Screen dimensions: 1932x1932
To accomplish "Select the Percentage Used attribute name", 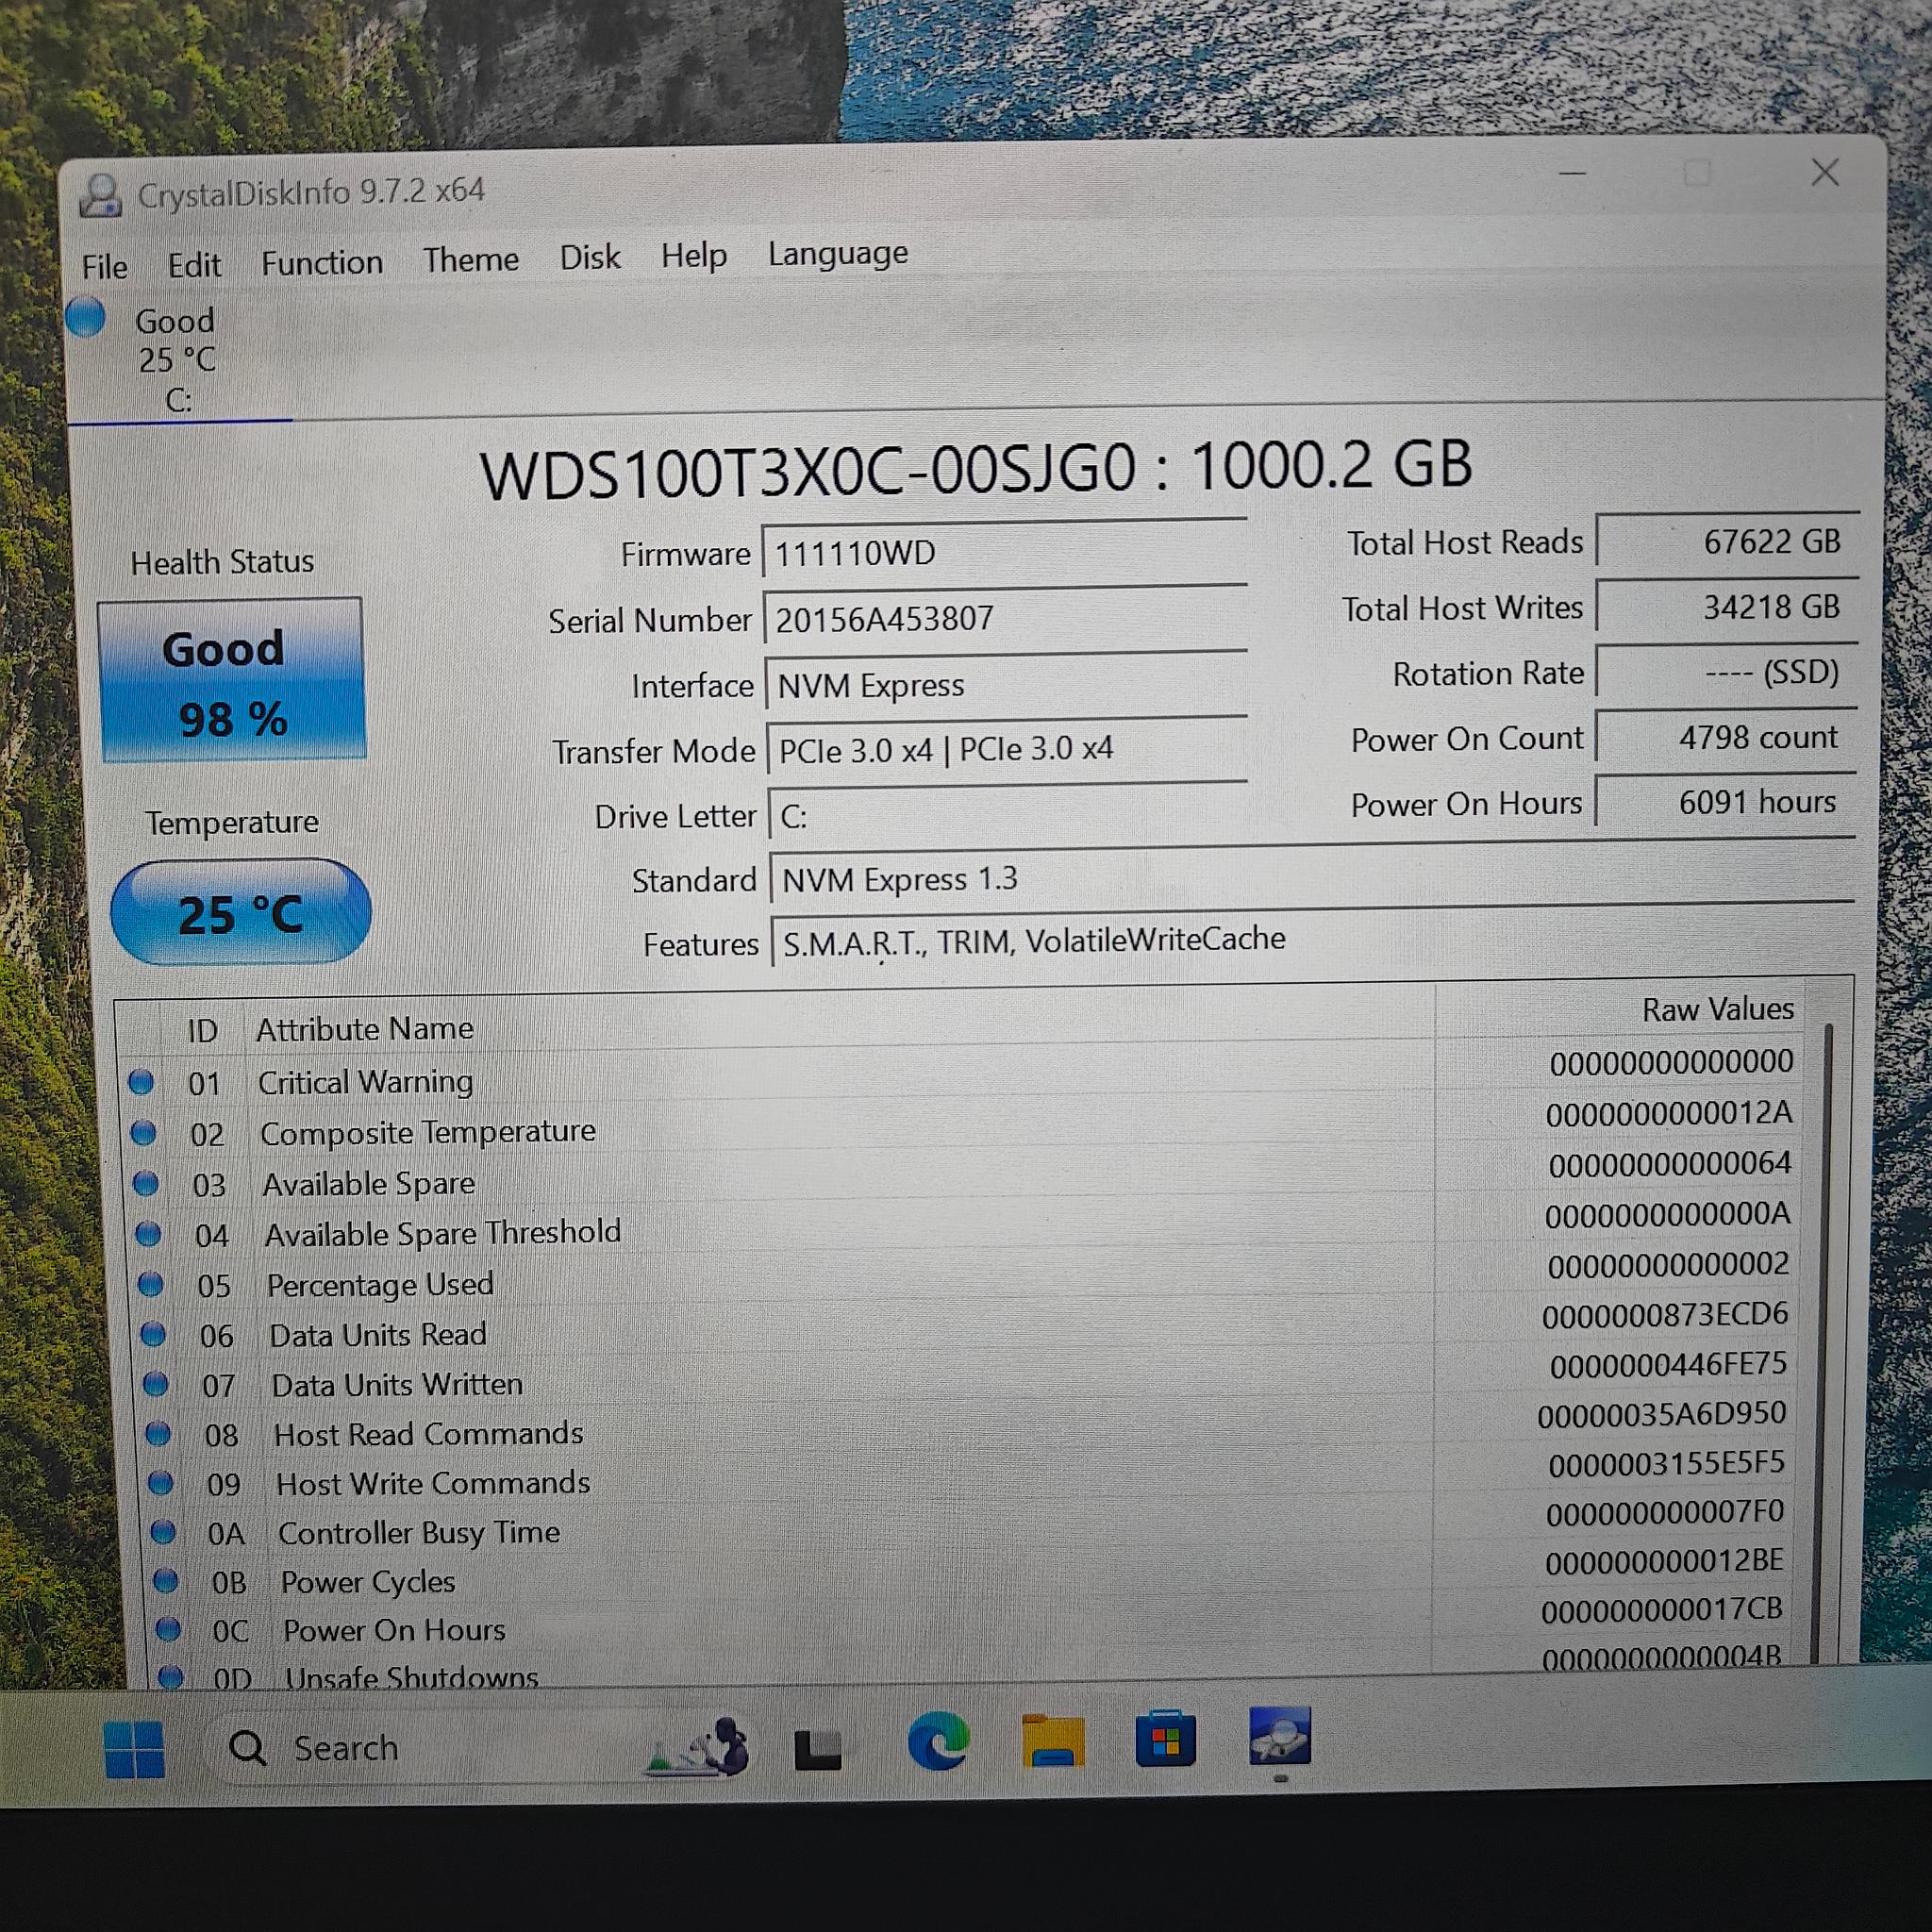I will 380,1284.
